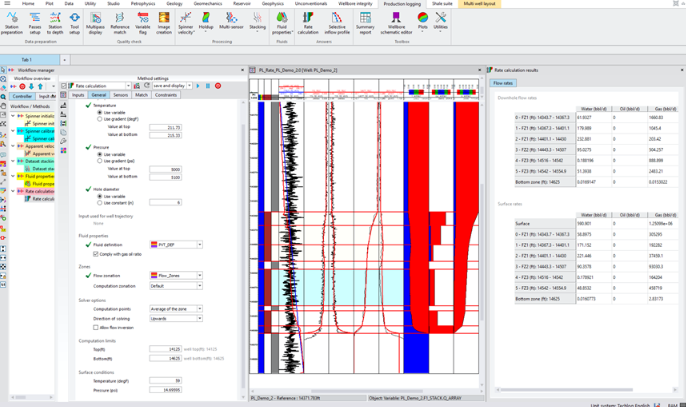Click the Multipass display icon
Image resolution: width=686 pixels, height=407 pixels.
(95, 20)
